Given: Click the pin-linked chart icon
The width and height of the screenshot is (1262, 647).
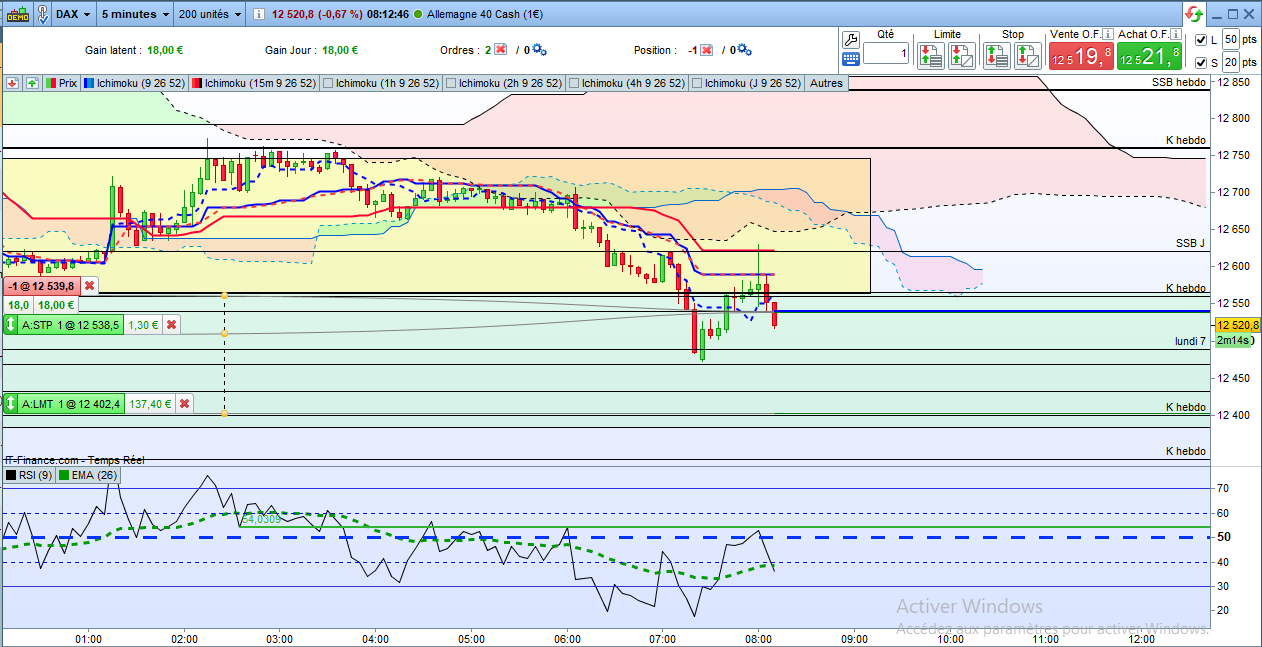Looking at the screenshot, I should click(43, 14).
